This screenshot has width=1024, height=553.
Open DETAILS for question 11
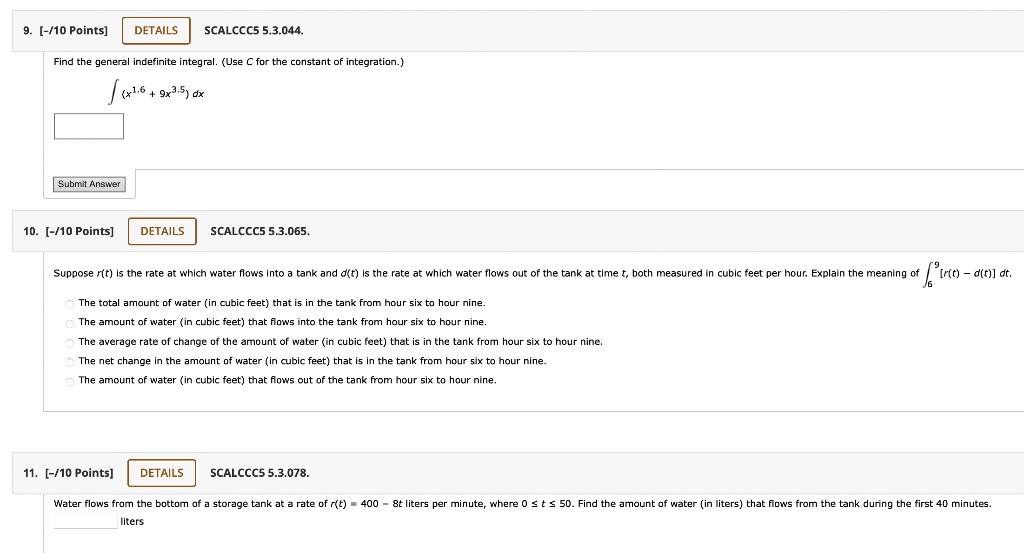click(161, 473)
